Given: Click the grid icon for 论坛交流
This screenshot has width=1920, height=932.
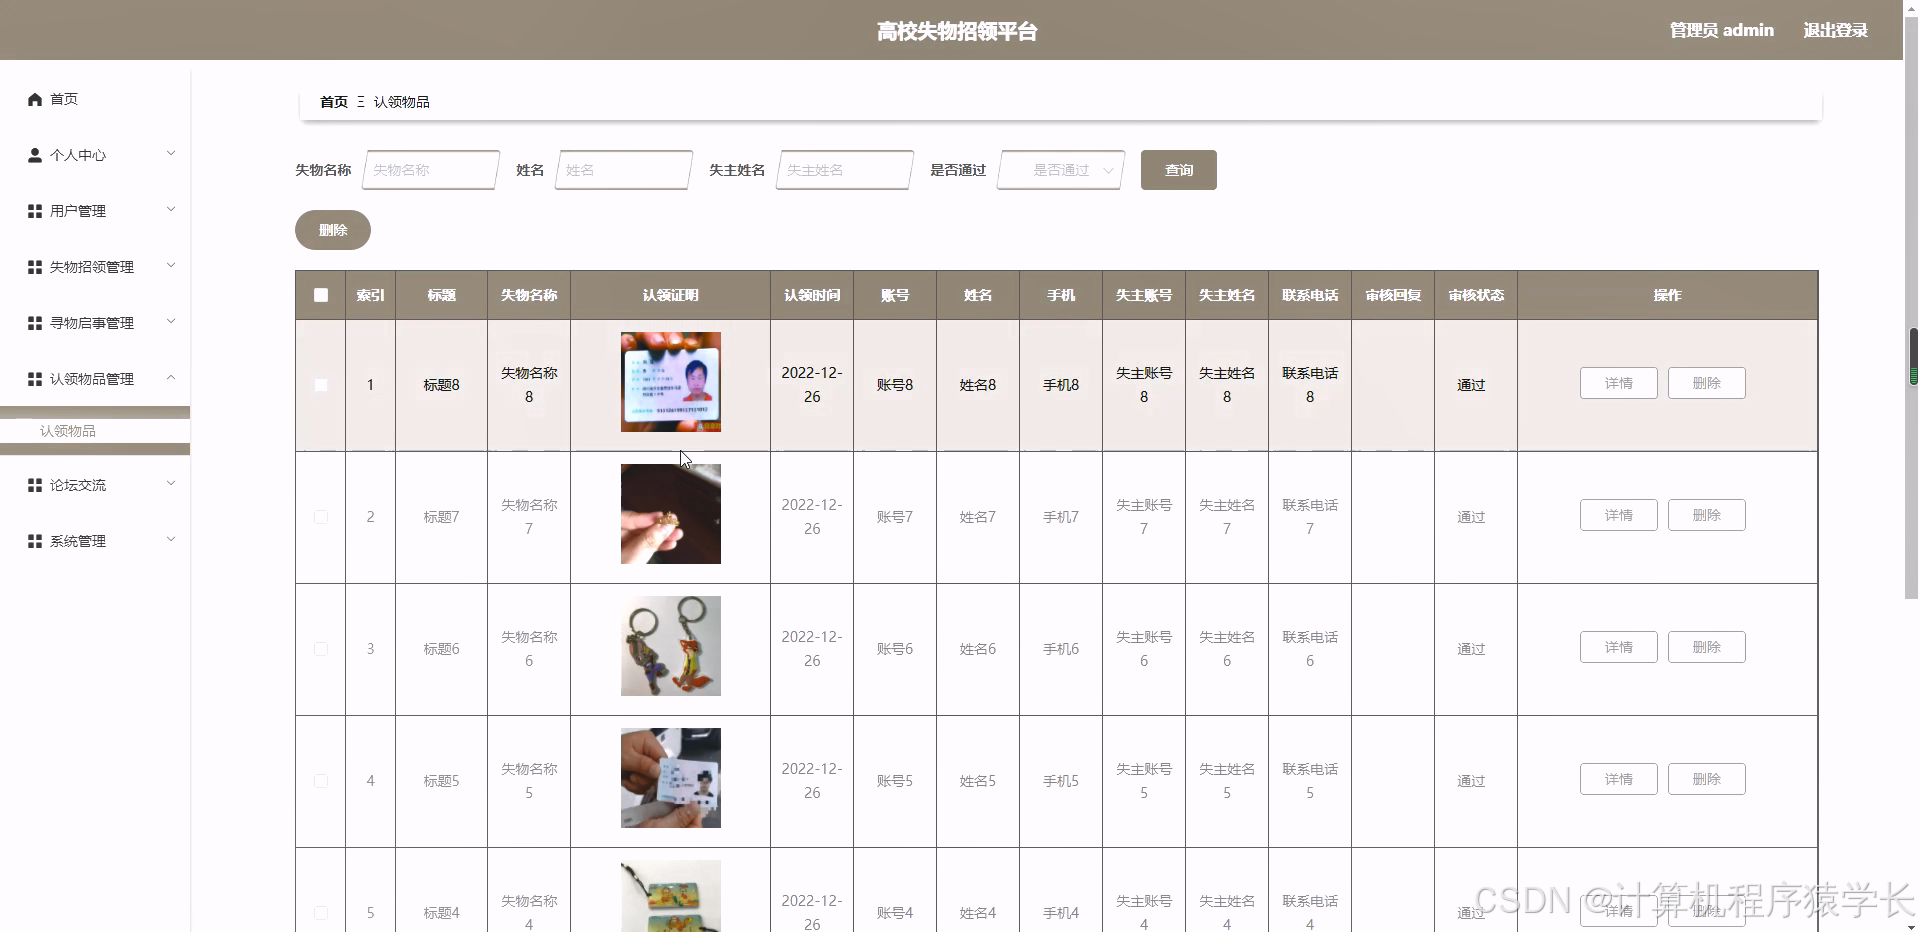Looking at the screenshot, I should 35,485.
